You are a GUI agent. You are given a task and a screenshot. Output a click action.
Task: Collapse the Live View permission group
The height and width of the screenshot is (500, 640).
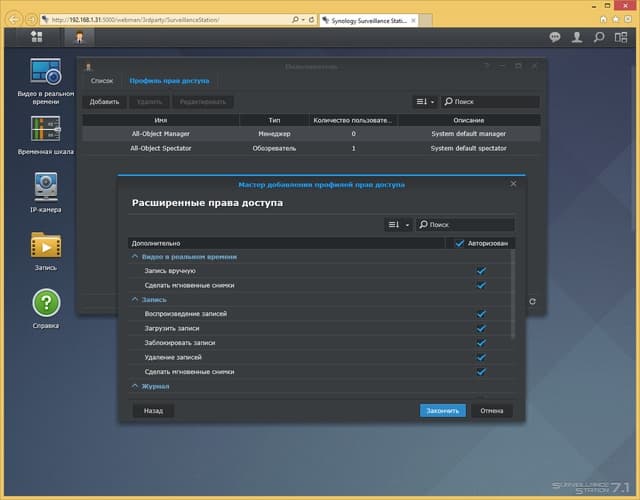135,257
